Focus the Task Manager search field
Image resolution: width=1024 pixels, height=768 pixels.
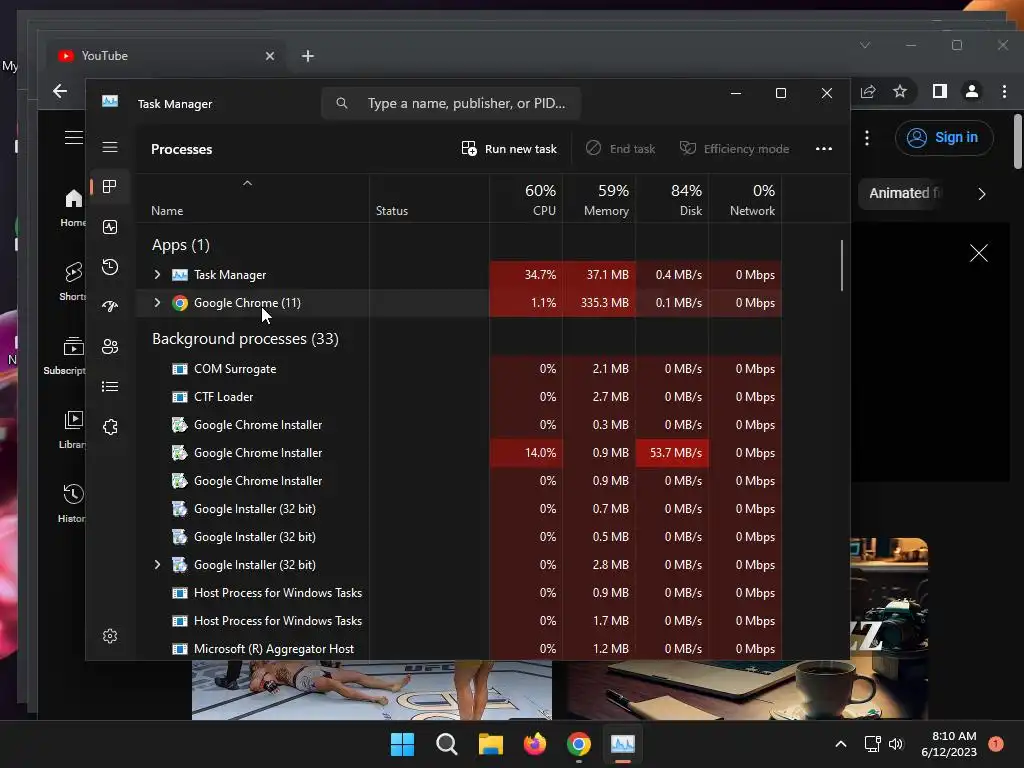tap(451, 103)
